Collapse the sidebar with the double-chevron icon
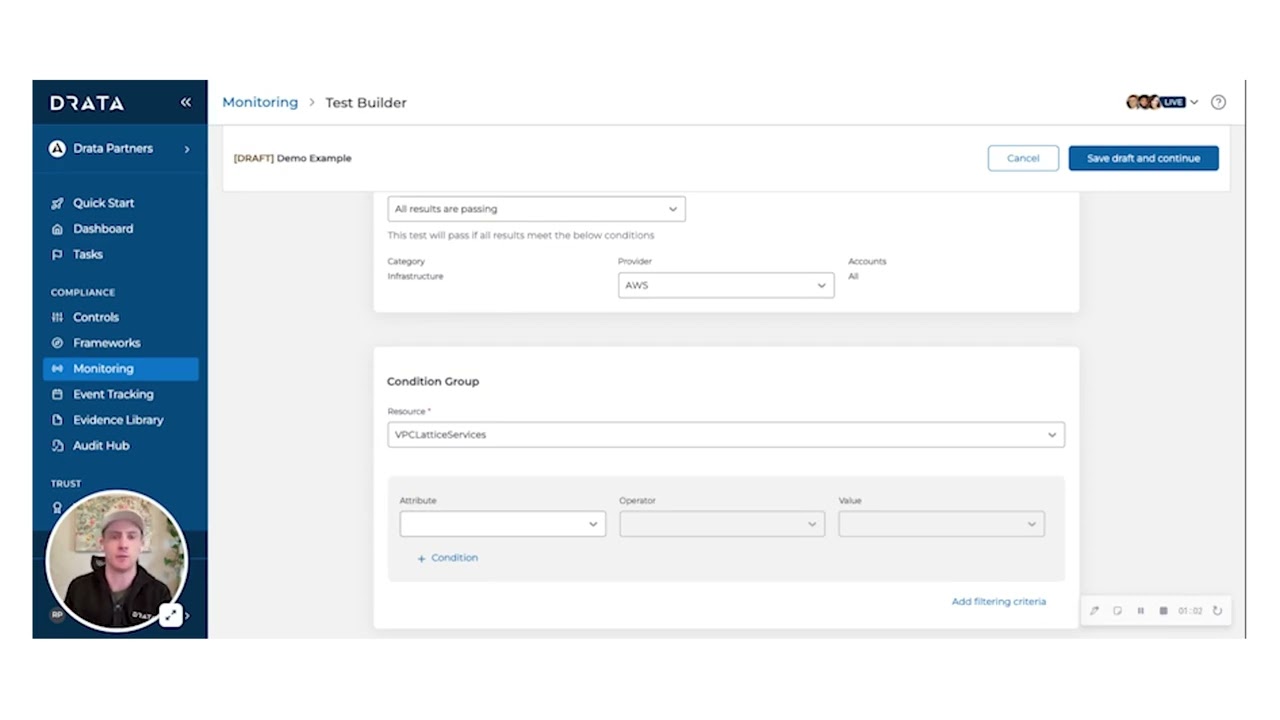The width and height of the screenshot is (1280, 720). click(186, 102)
